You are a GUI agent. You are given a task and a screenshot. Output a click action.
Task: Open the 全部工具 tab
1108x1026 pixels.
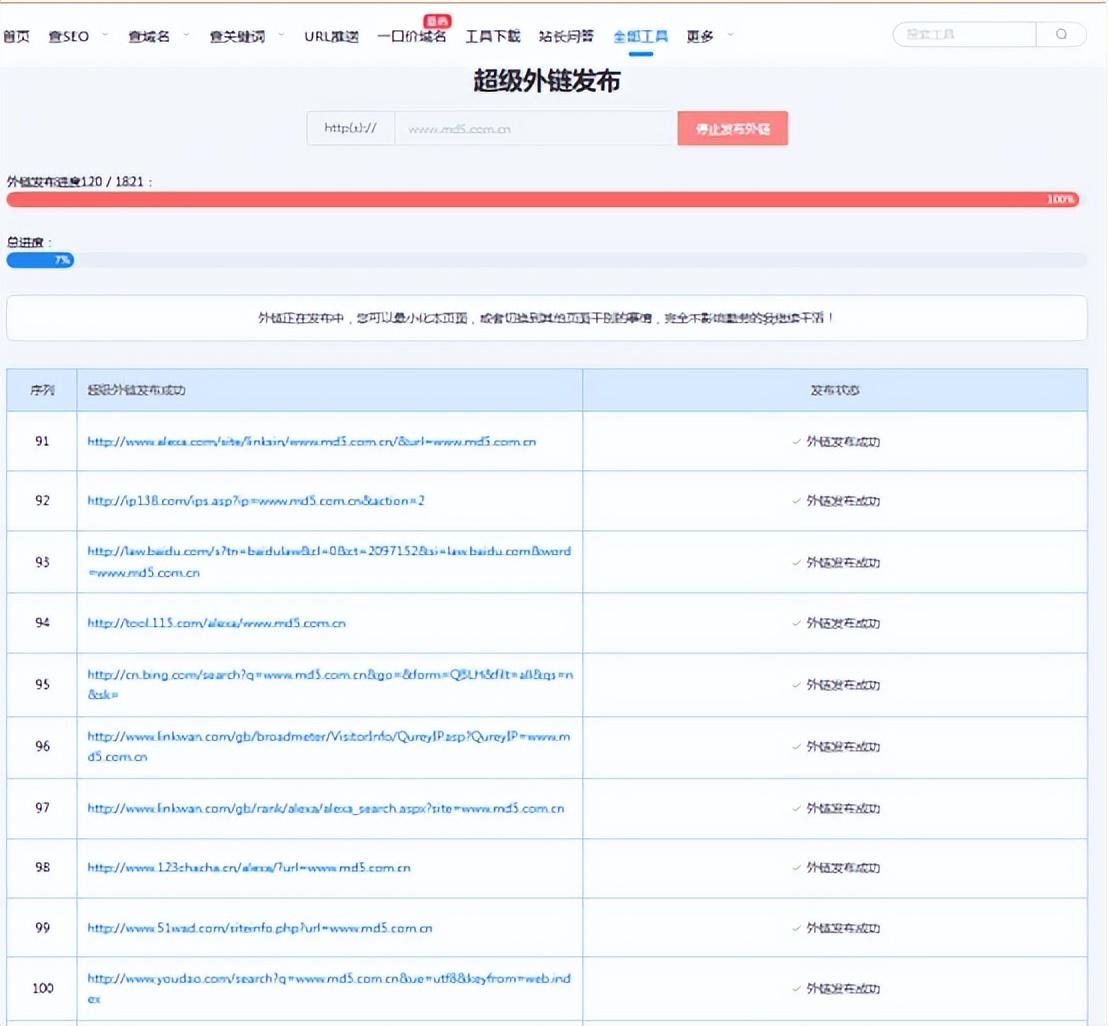[x=640, y=36]
